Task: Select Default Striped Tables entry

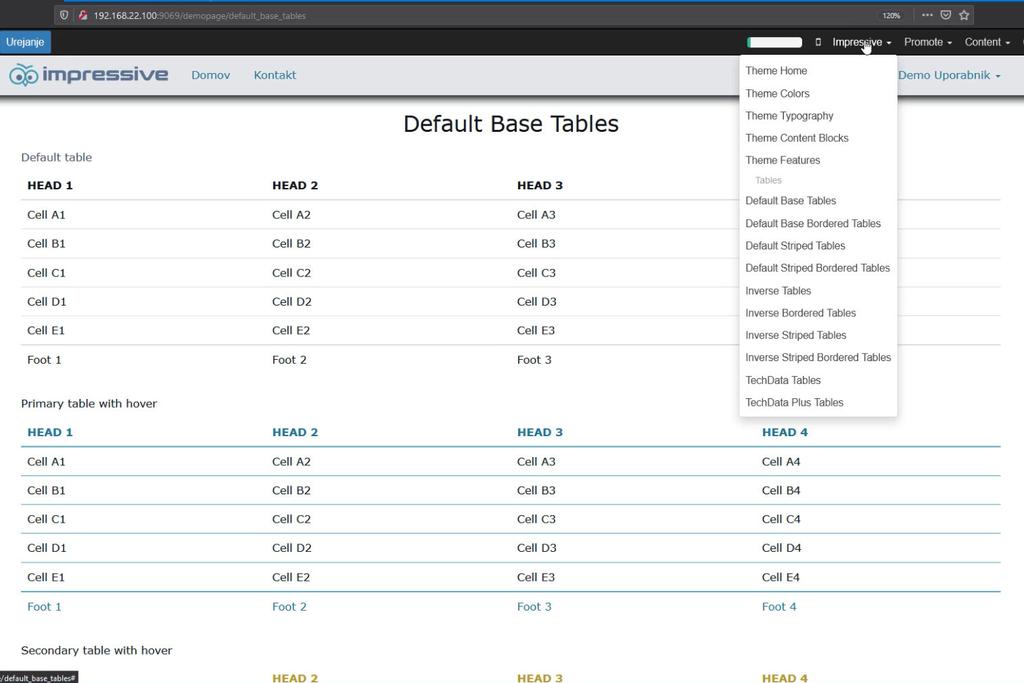Action: point(795,246)
